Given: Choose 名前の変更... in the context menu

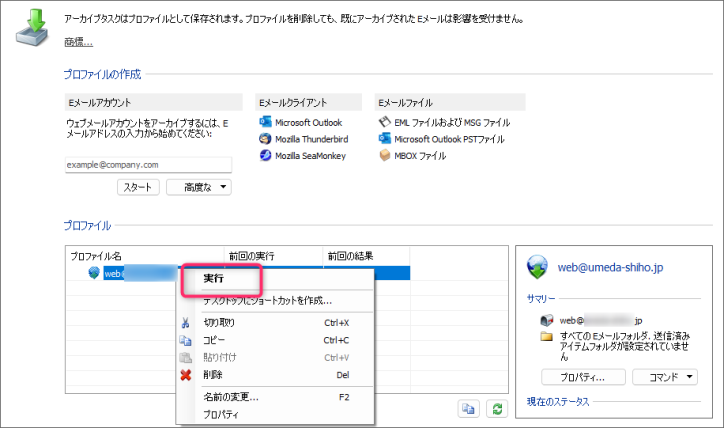Looking at the screenshot, I should pyautogui.click(x=231, y=397).
